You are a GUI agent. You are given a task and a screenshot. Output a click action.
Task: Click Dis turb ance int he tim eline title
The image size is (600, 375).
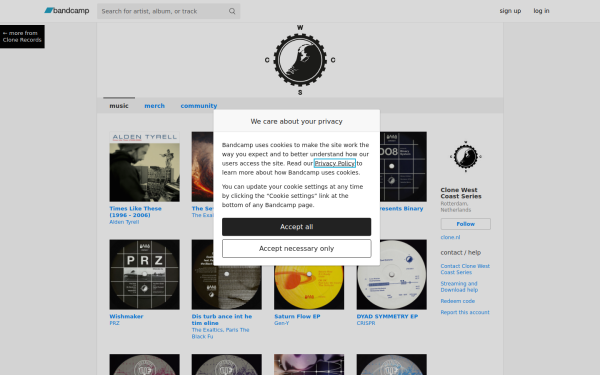tap(222, 320)
